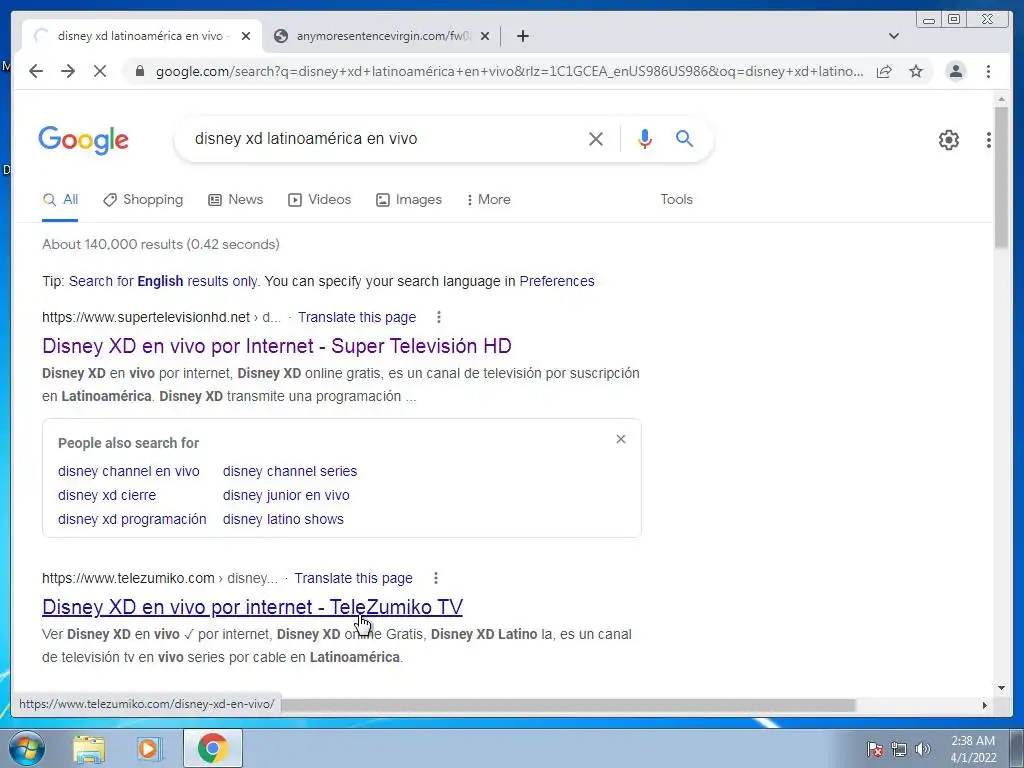The width and height of the screenshot is (1024, 768).
Task: Go back using the browser back arrow
Action: pyautogui.click(x=36, y=71)
